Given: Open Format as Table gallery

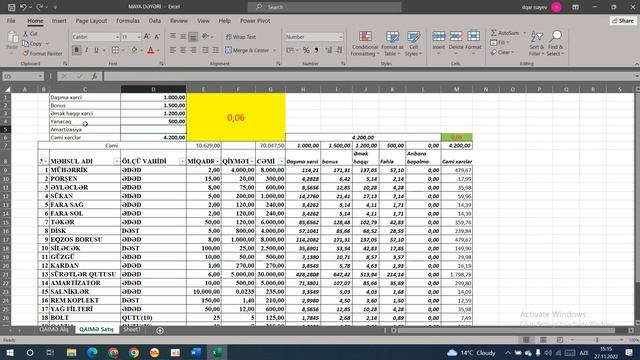Looking at the screenshot, I should pos(392,43).
